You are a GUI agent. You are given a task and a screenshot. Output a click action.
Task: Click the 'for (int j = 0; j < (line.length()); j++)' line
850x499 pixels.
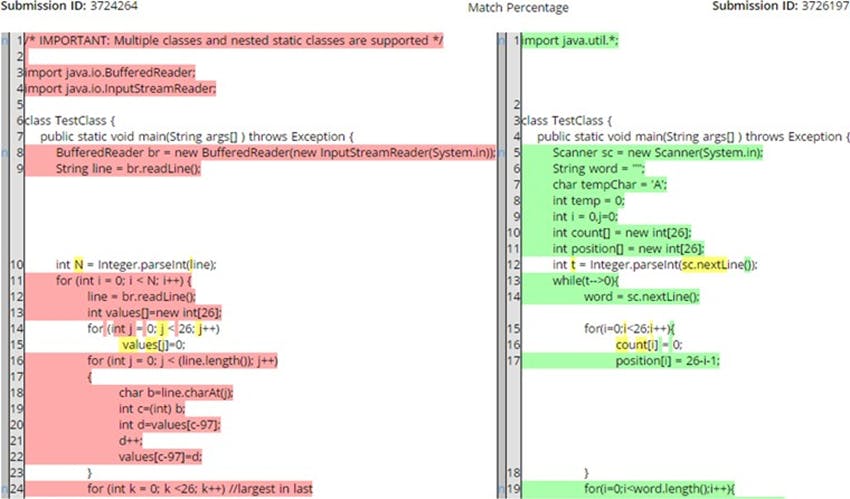182,361
